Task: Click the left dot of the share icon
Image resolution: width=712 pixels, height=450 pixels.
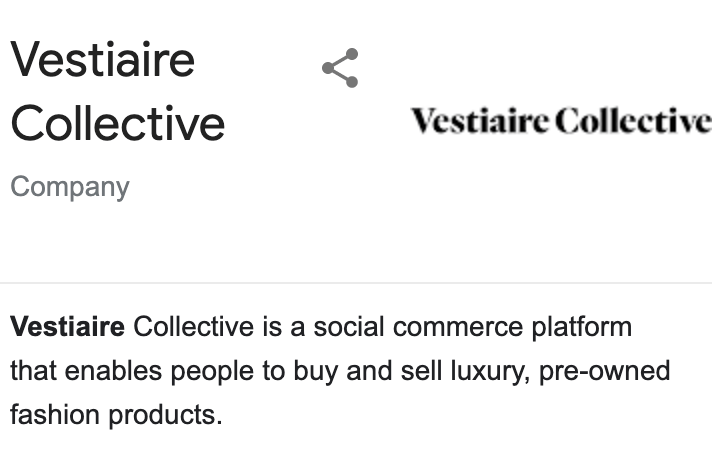Action: pyautogui.click(x=328, y=68)
